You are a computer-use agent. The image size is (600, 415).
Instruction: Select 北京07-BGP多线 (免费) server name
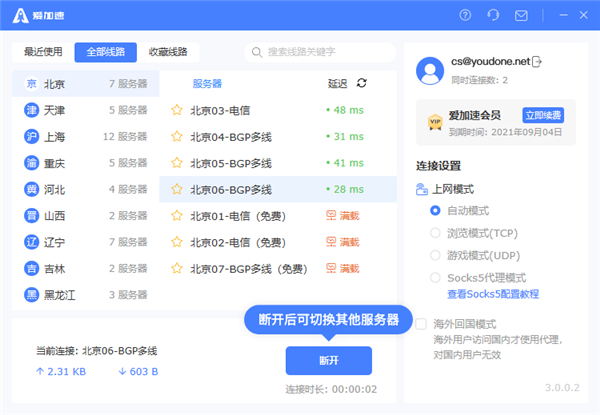249,269
